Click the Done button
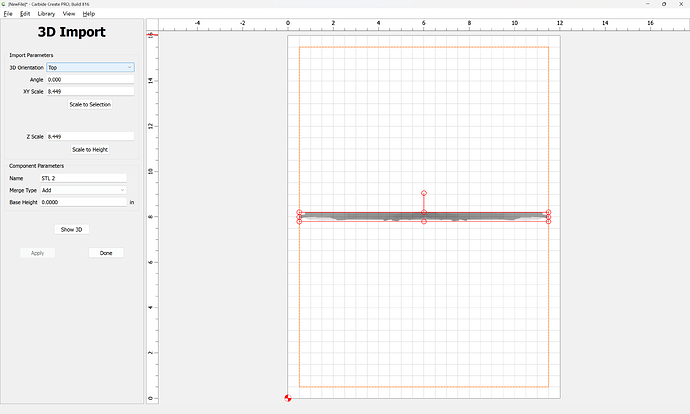Viewport: 690px width, 414px height. pos(106,253)
